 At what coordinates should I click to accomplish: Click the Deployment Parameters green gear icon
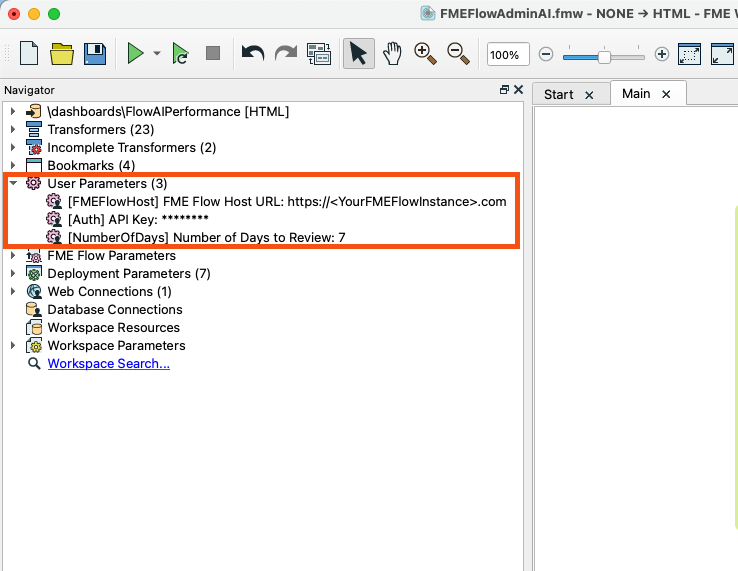(33, 273)
